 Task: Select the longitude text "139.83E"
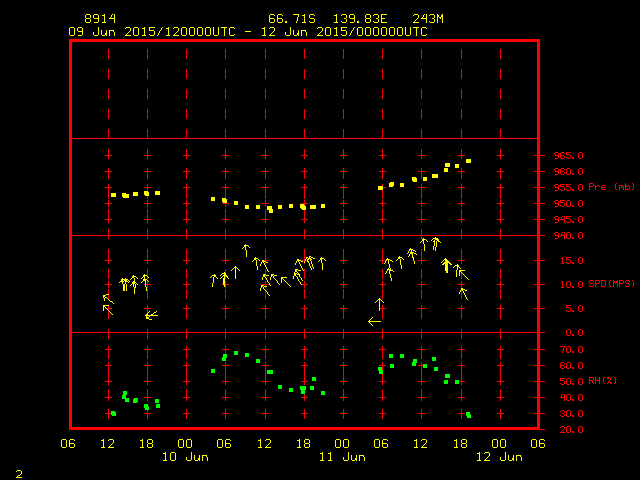pyautogui.click(x=360, y=19)
